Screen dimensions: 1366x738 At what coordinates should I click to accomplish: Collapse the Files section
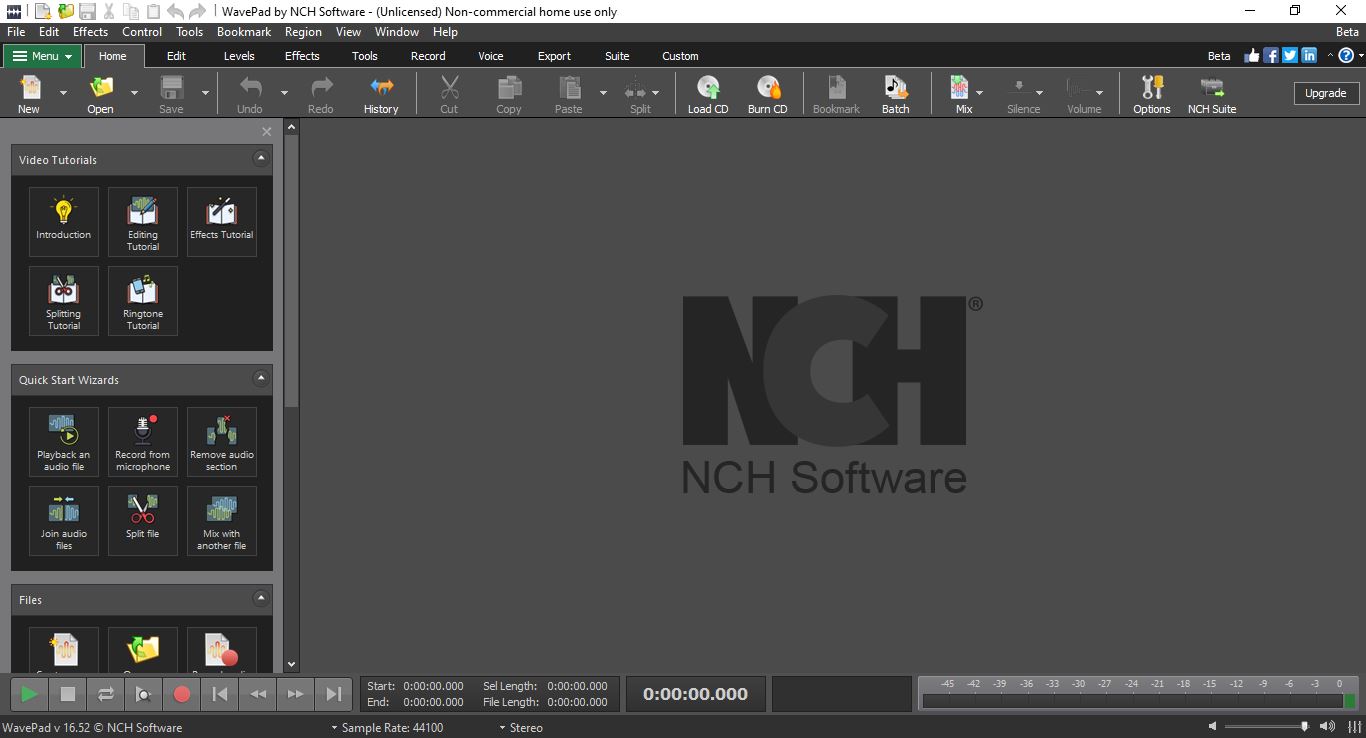(261, 598)
